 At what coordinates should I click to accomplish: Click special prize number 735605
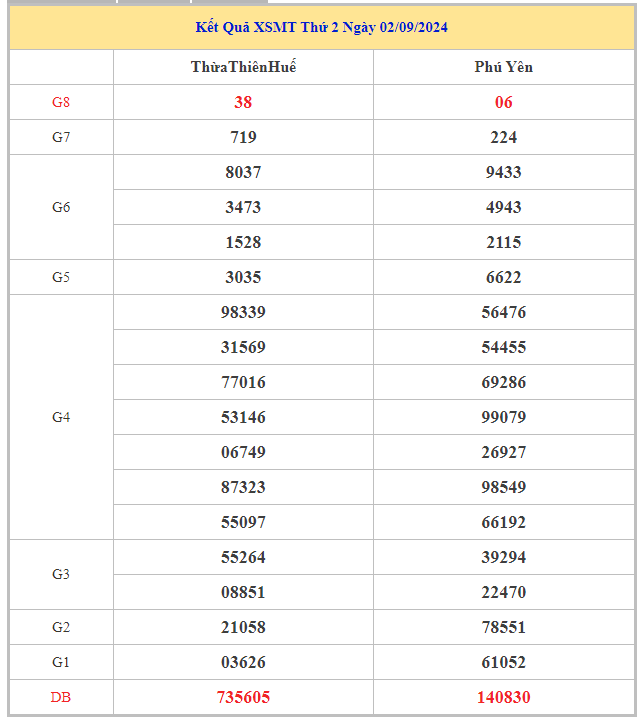[243, 697]
